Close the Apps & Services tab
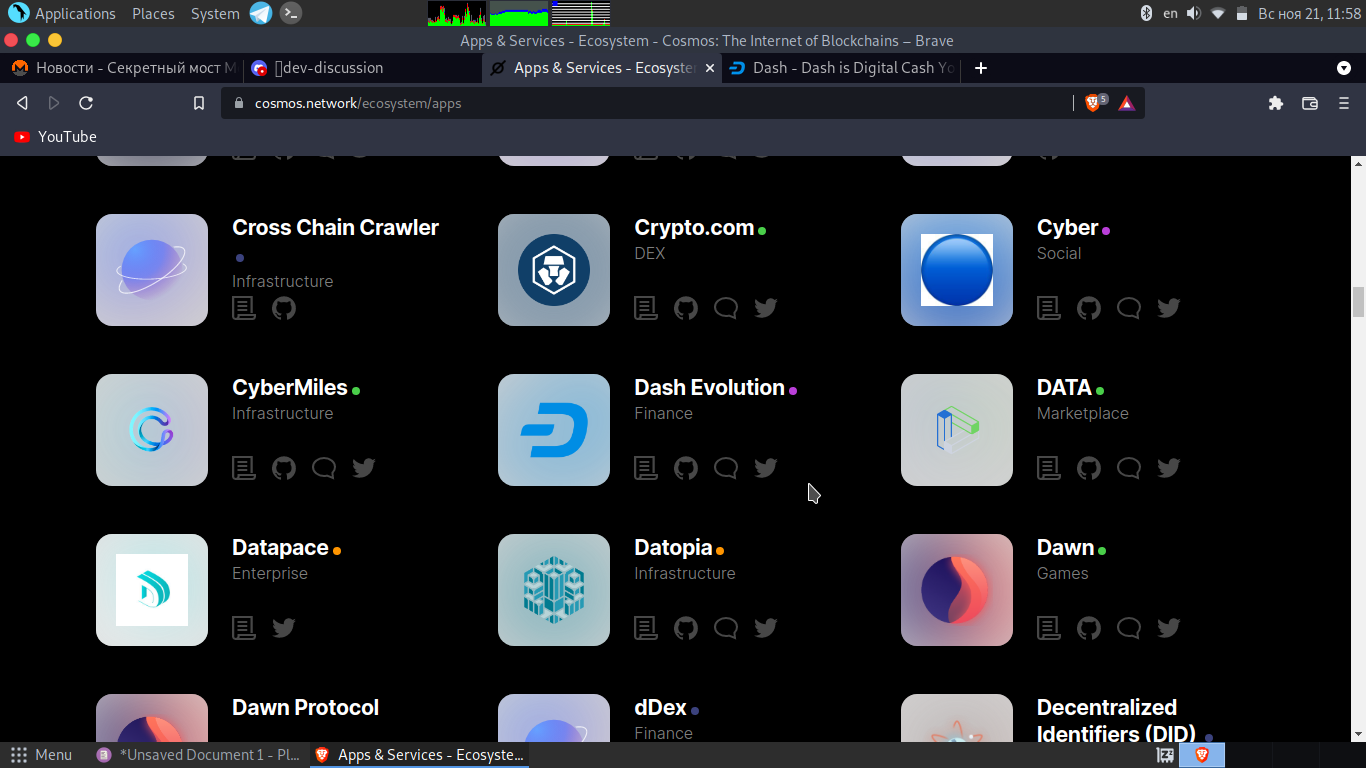 pyautogui.click(x=710, y=68)
